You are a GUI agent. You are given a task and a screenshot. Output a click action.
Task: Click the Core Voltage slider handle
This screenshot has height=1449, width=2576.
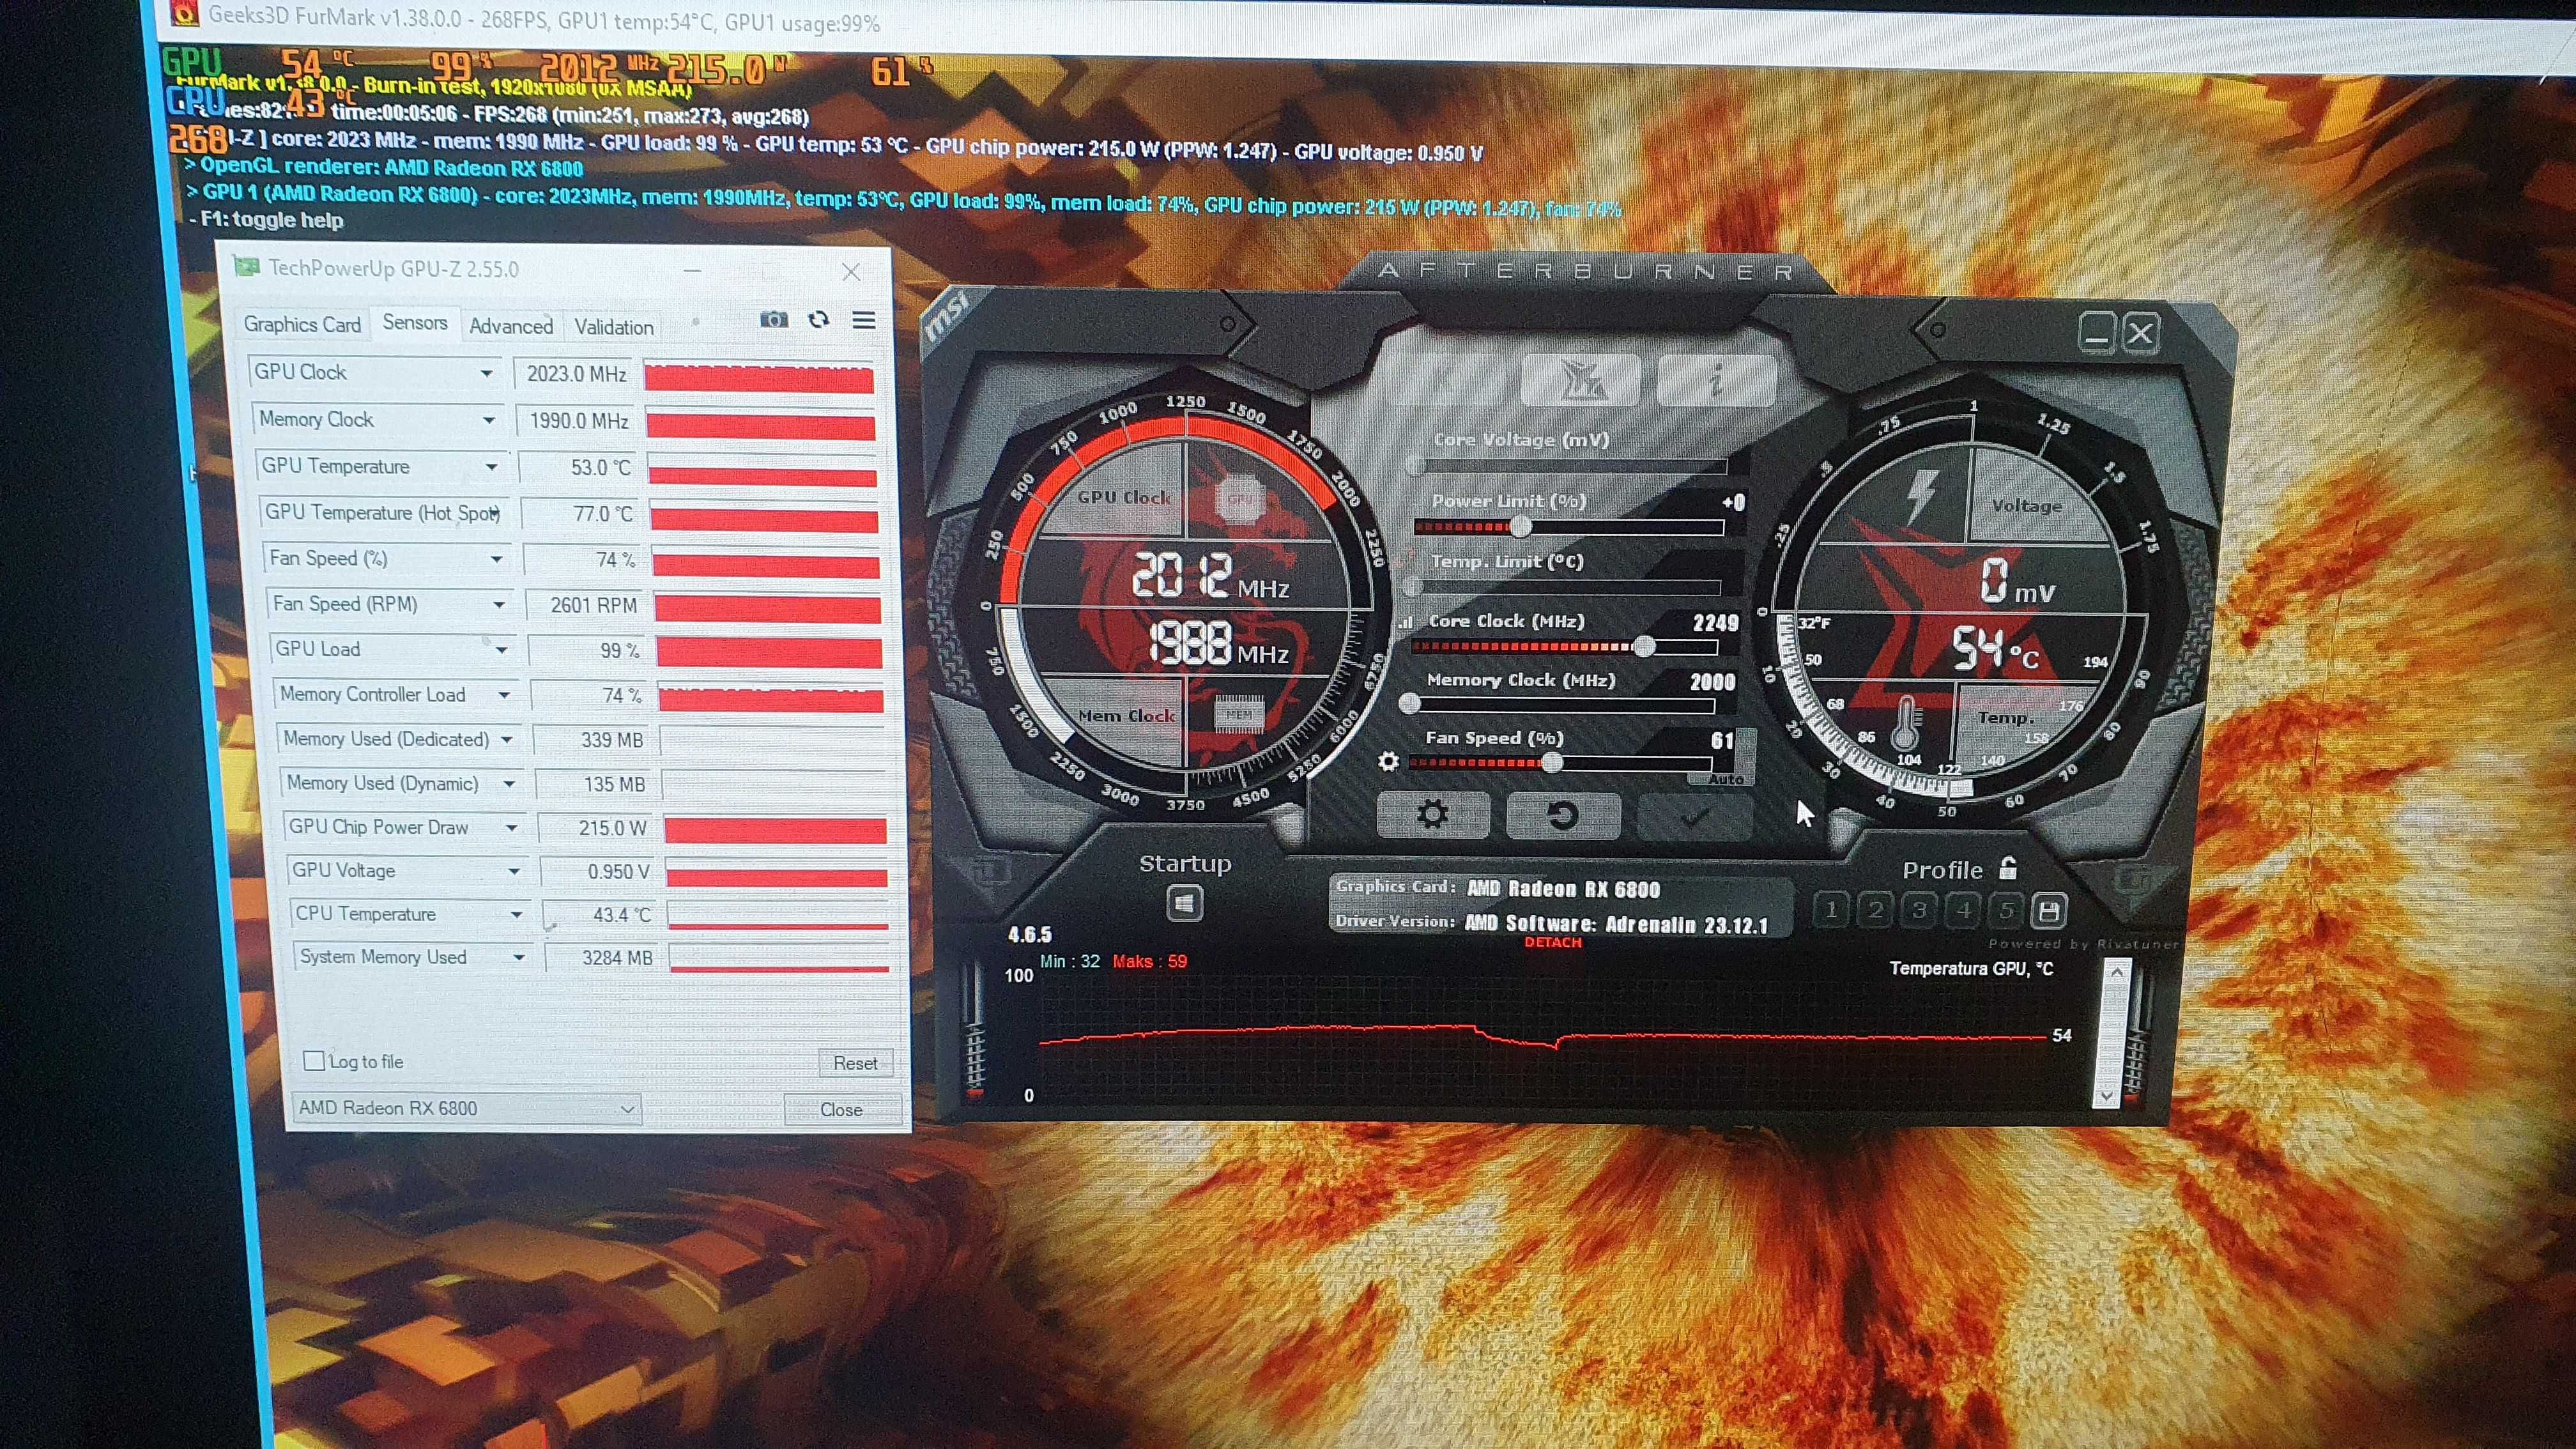click(x=1415, y=466)
